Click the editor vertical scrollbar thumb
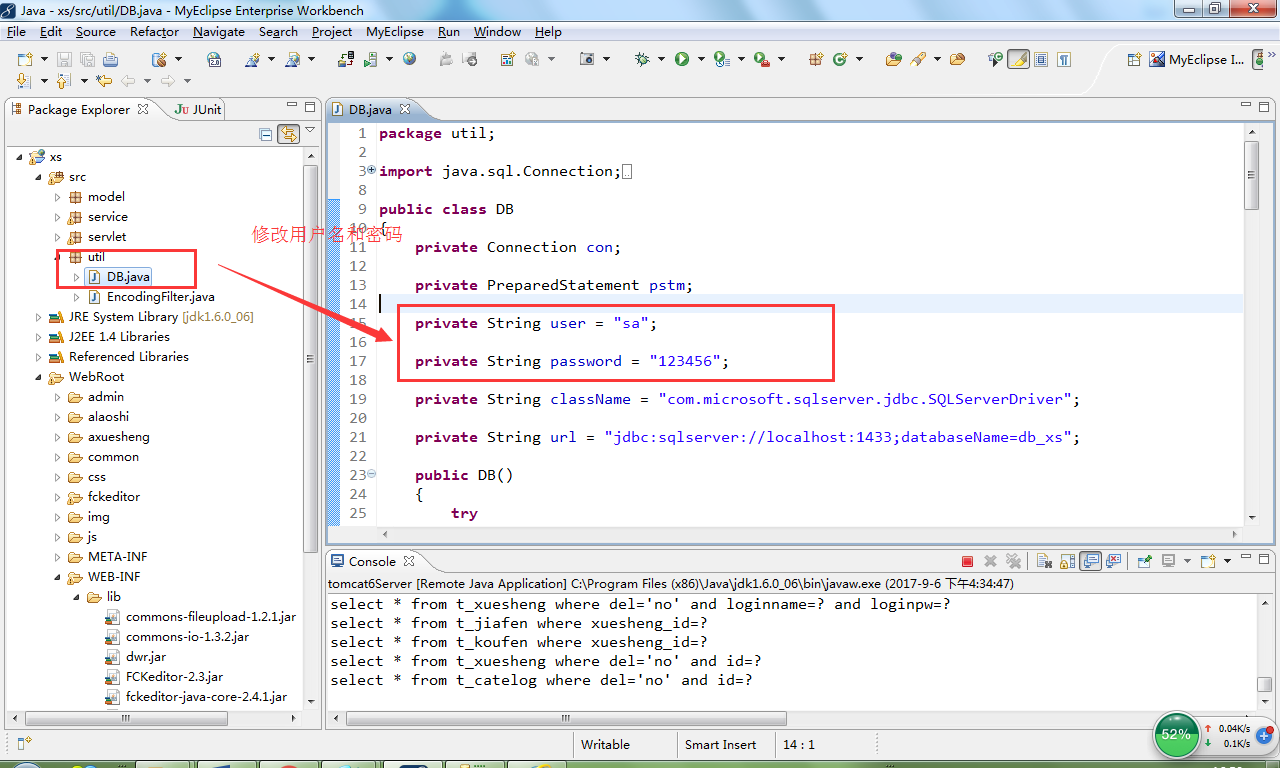Screen dimensions: 1280x768 tap(1252, 175)
